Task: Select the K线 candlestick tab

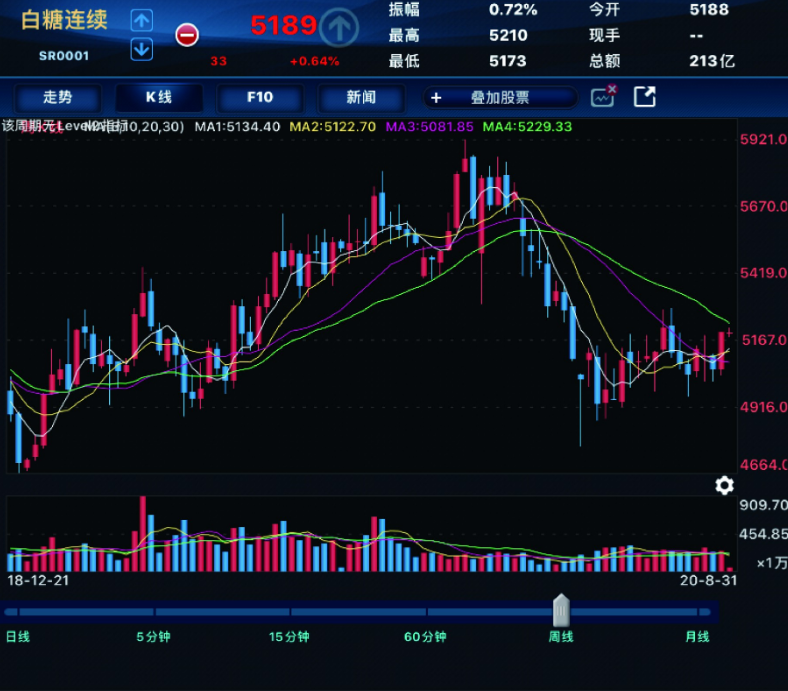Action: [x=159, y=98]
